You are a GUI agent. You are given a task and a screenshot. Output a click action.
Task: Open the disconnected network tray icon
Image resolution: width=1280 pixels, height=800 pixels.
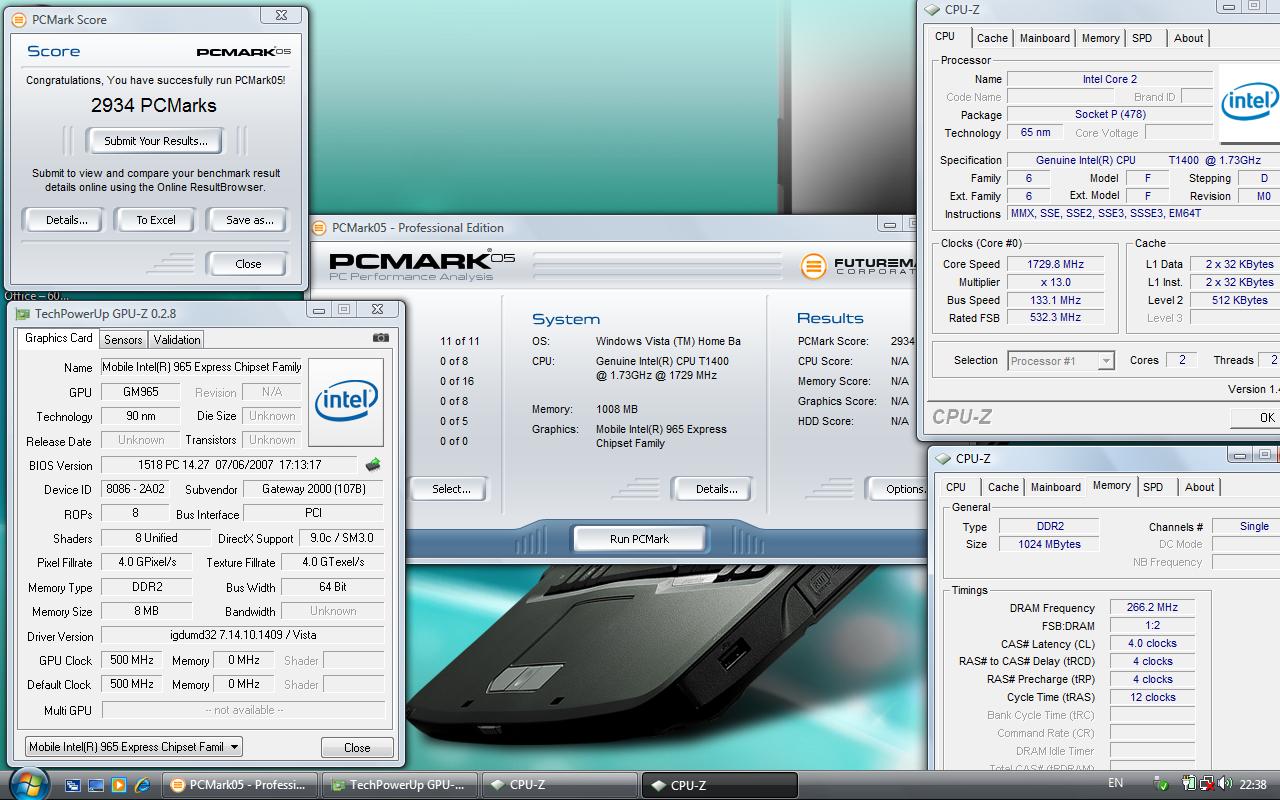[1207, 784]
